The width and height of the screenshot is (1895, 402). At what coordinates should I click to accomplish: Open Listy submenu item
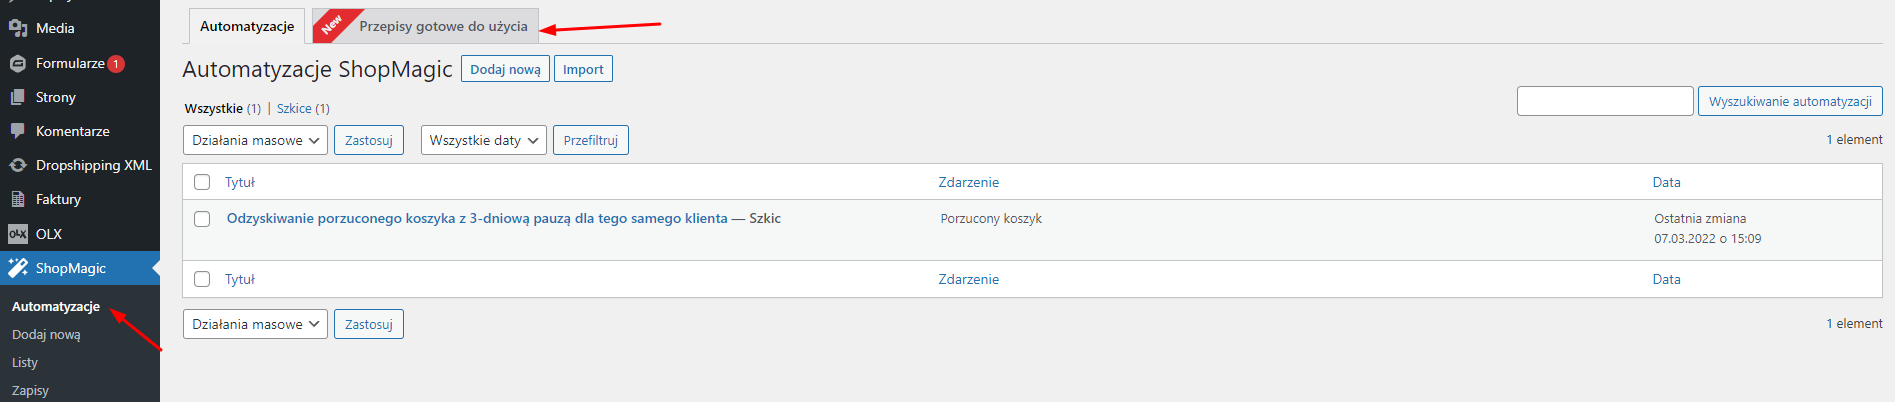pyautogui.click(x=25, y=362)
